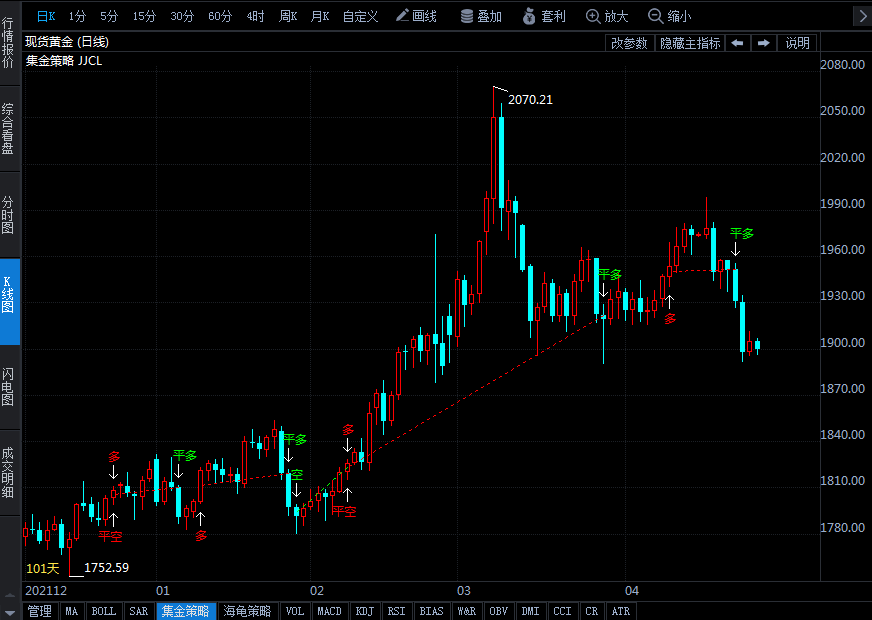Show the CR sub-indicator
Screen dimensions: 872x620
pos(592,611)
